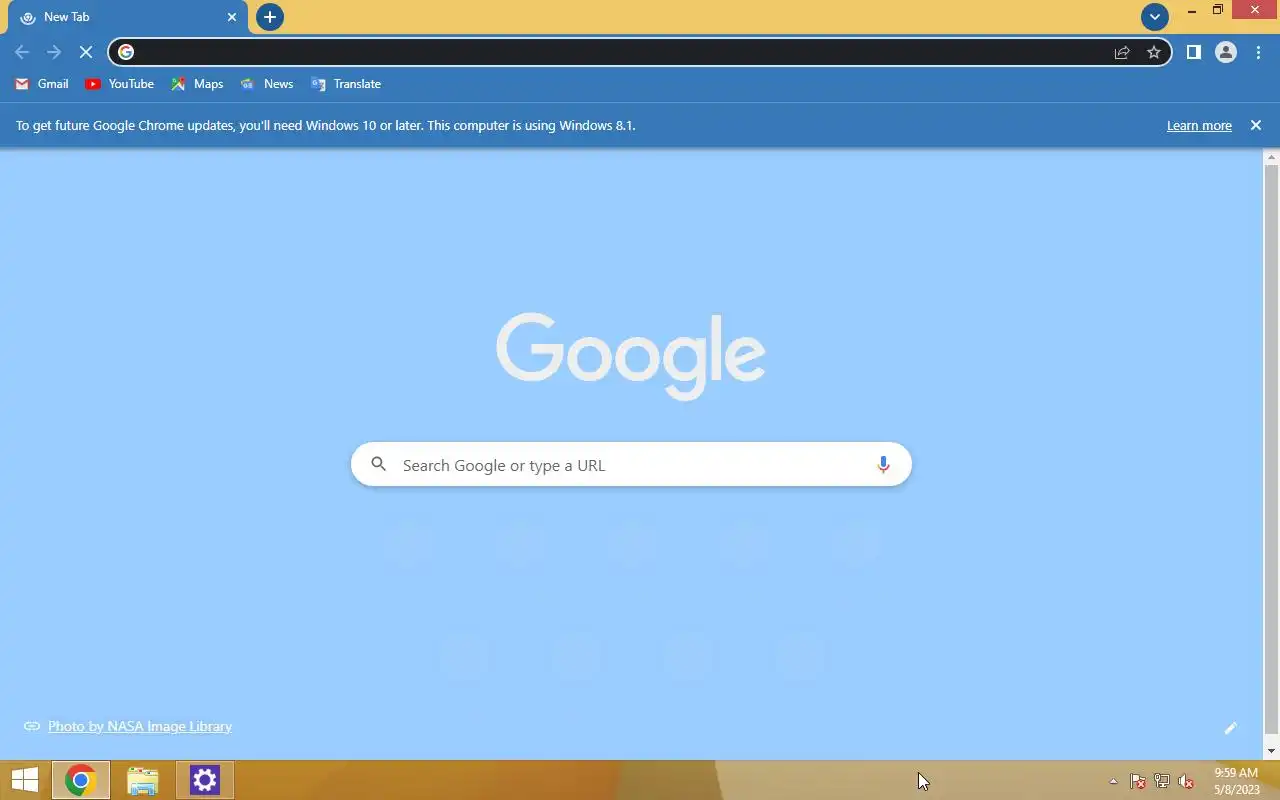Customize this page with pencil icon
The image size is (1280, 800).
1231,728
